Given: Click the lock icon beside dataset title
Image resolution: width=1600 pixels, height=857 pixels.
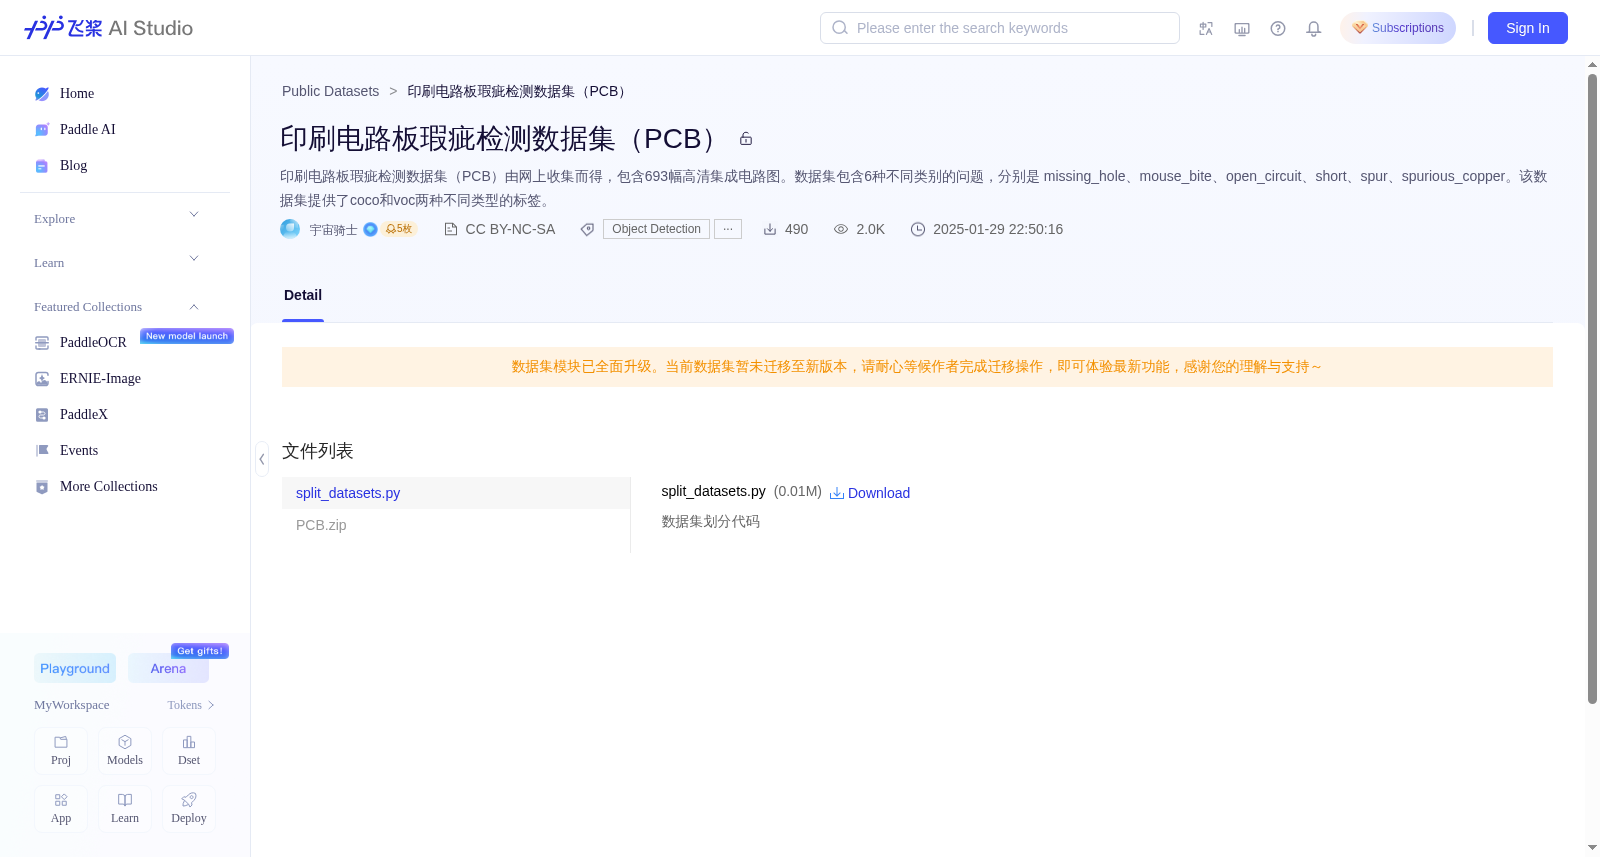Looking at the screenshot, I should point(746,139).
